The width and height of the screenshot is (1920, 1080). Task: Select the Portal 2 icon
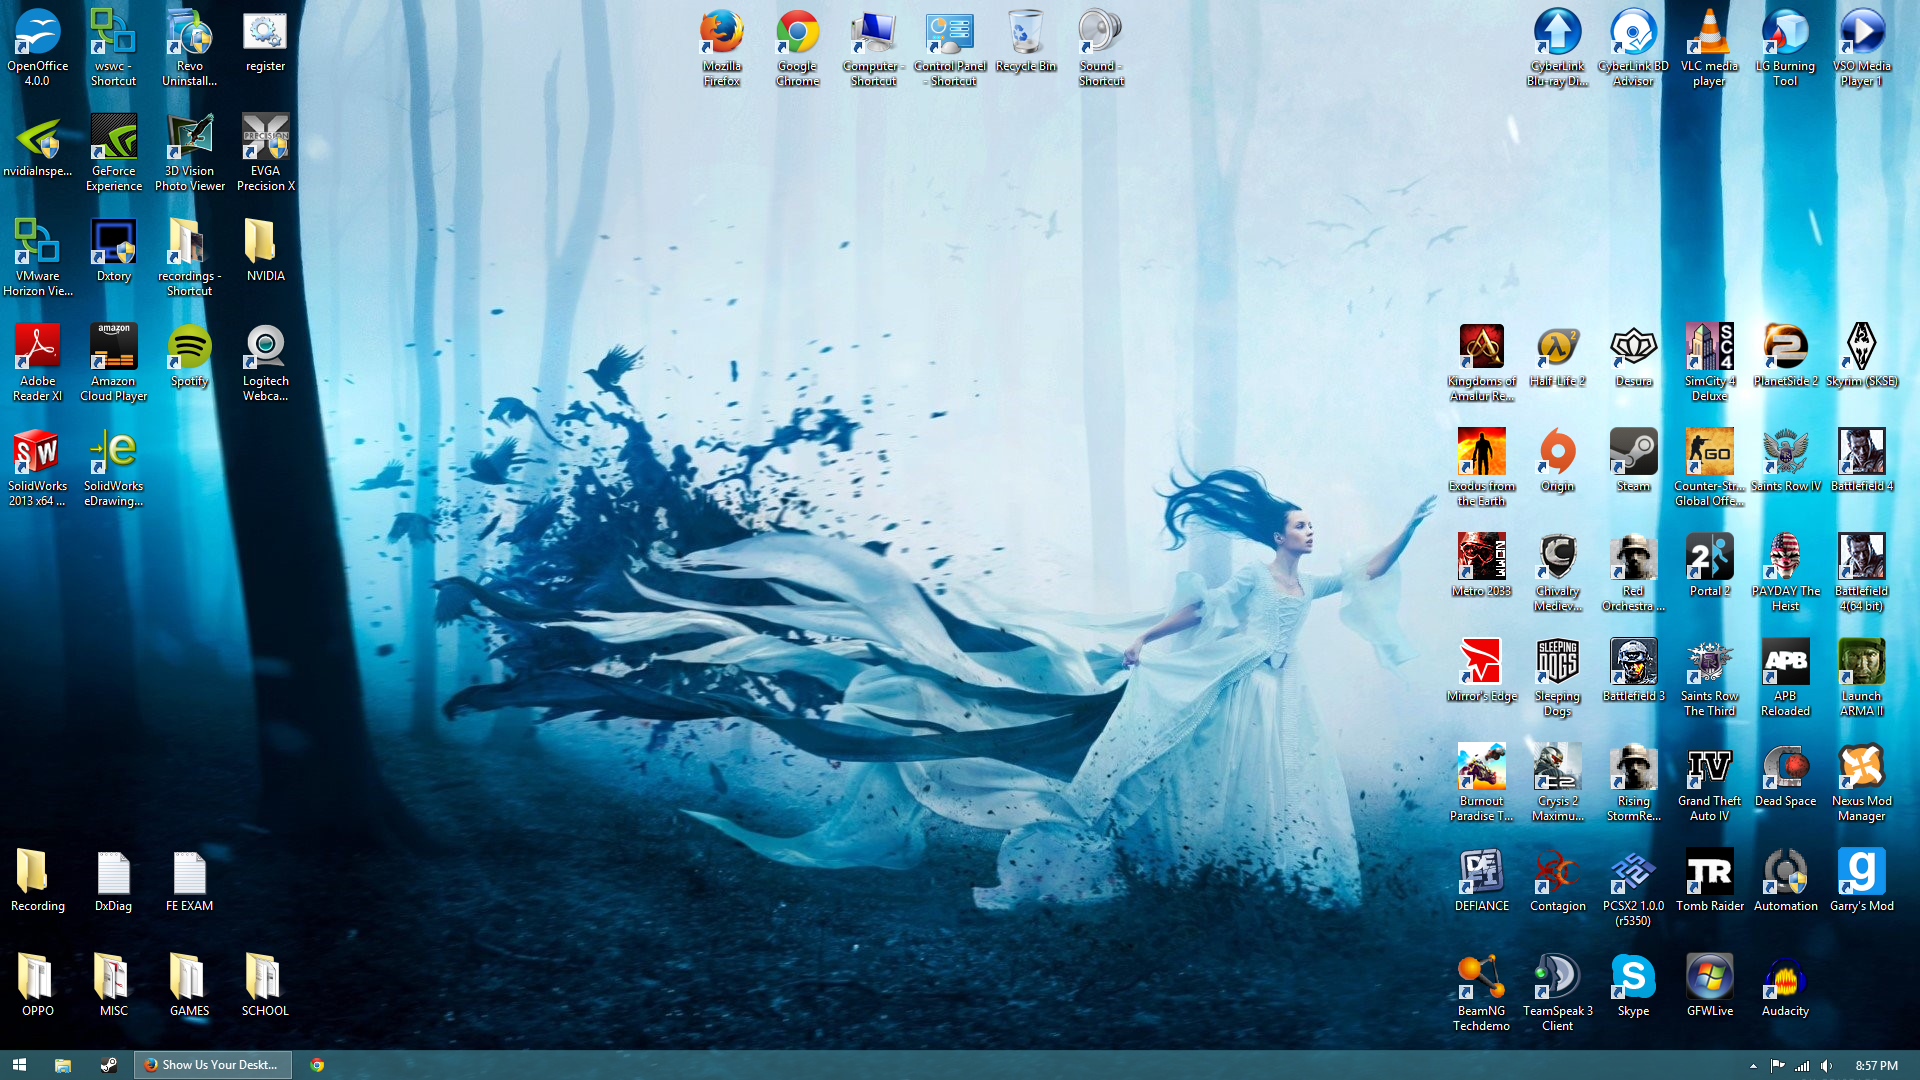[1710, 565]
